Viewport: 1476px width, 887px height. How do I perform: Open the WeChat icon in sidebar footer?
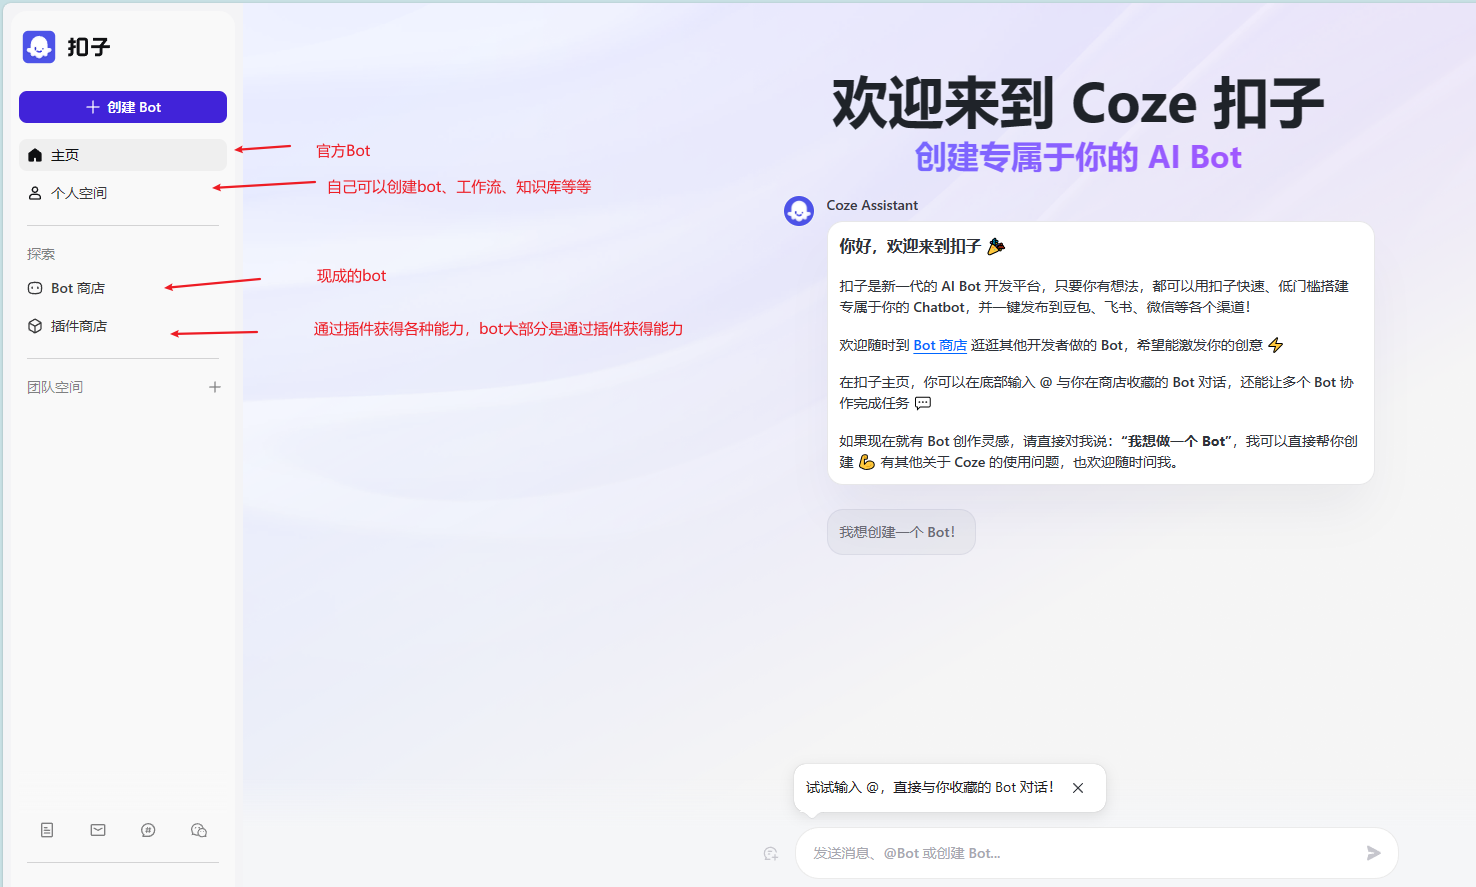pyautogui.click(x=199, y=830)
